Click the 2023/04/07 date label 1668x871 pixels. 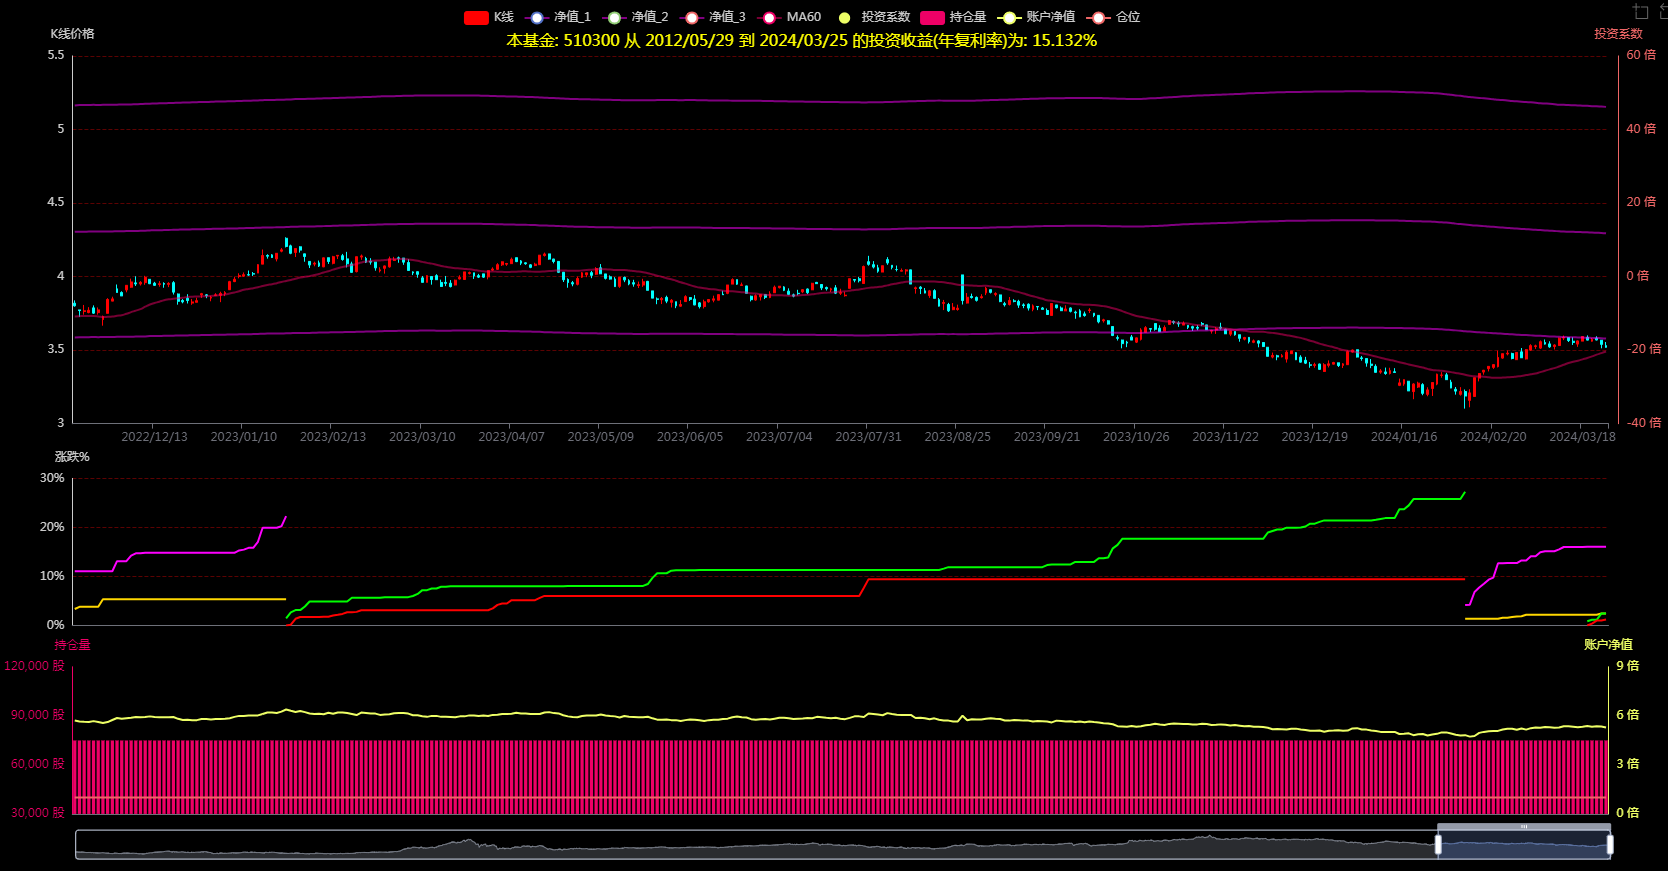click(511, 437)
